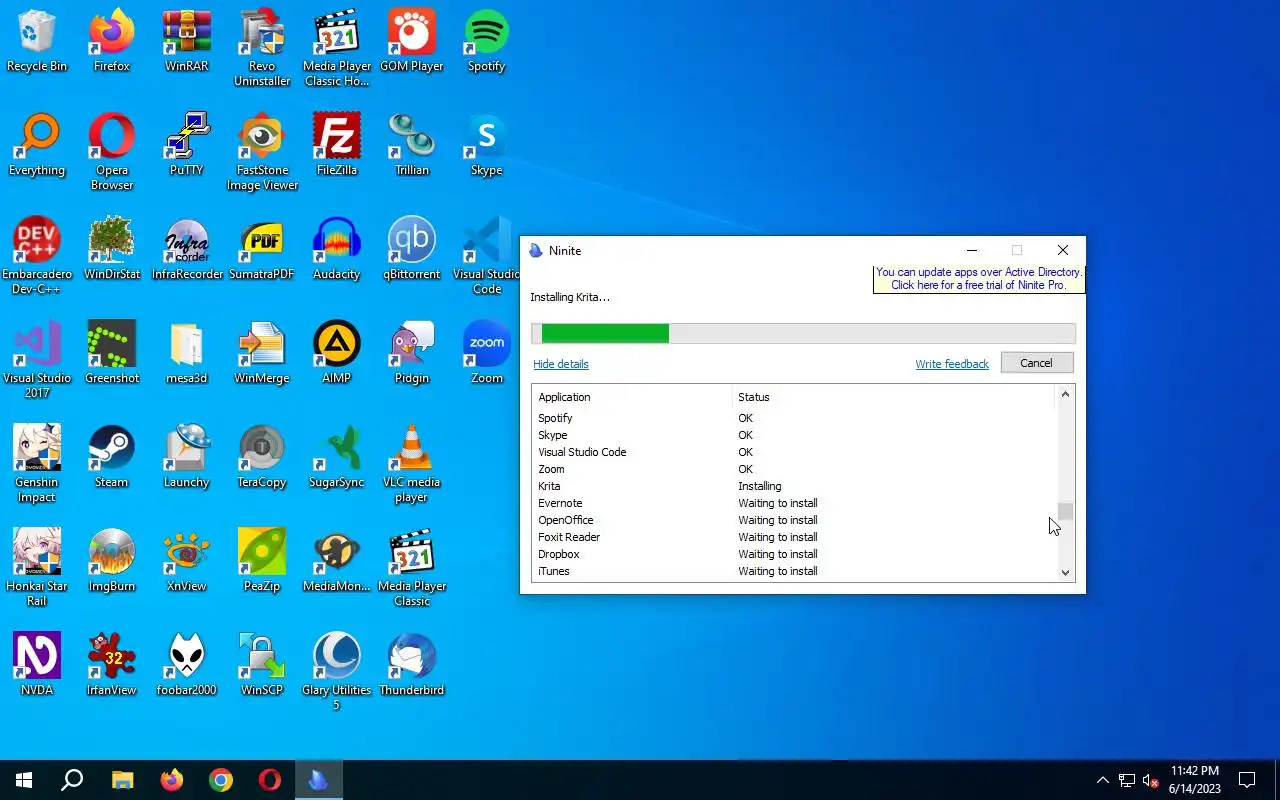This screenshot has width=1280, height=800.
Task: Open taskbar search magnifier
Action: (72, 780)
